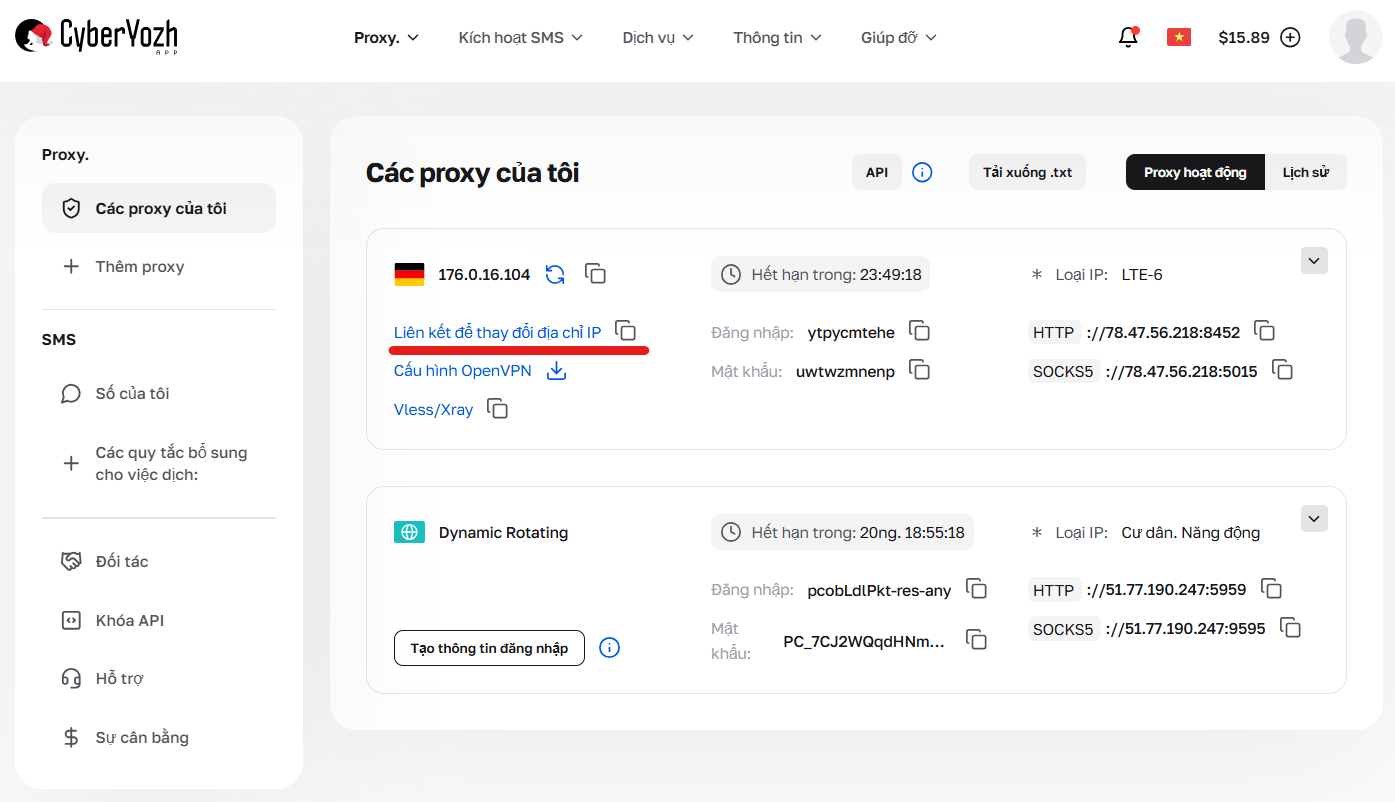
Task: Open the Dịch vụ menu
Action: 657,36
